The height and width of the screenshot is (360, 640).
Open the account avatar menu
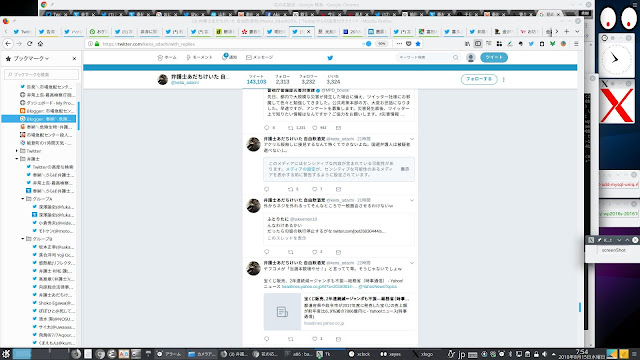pyautogui.click(x=471, y=58)
